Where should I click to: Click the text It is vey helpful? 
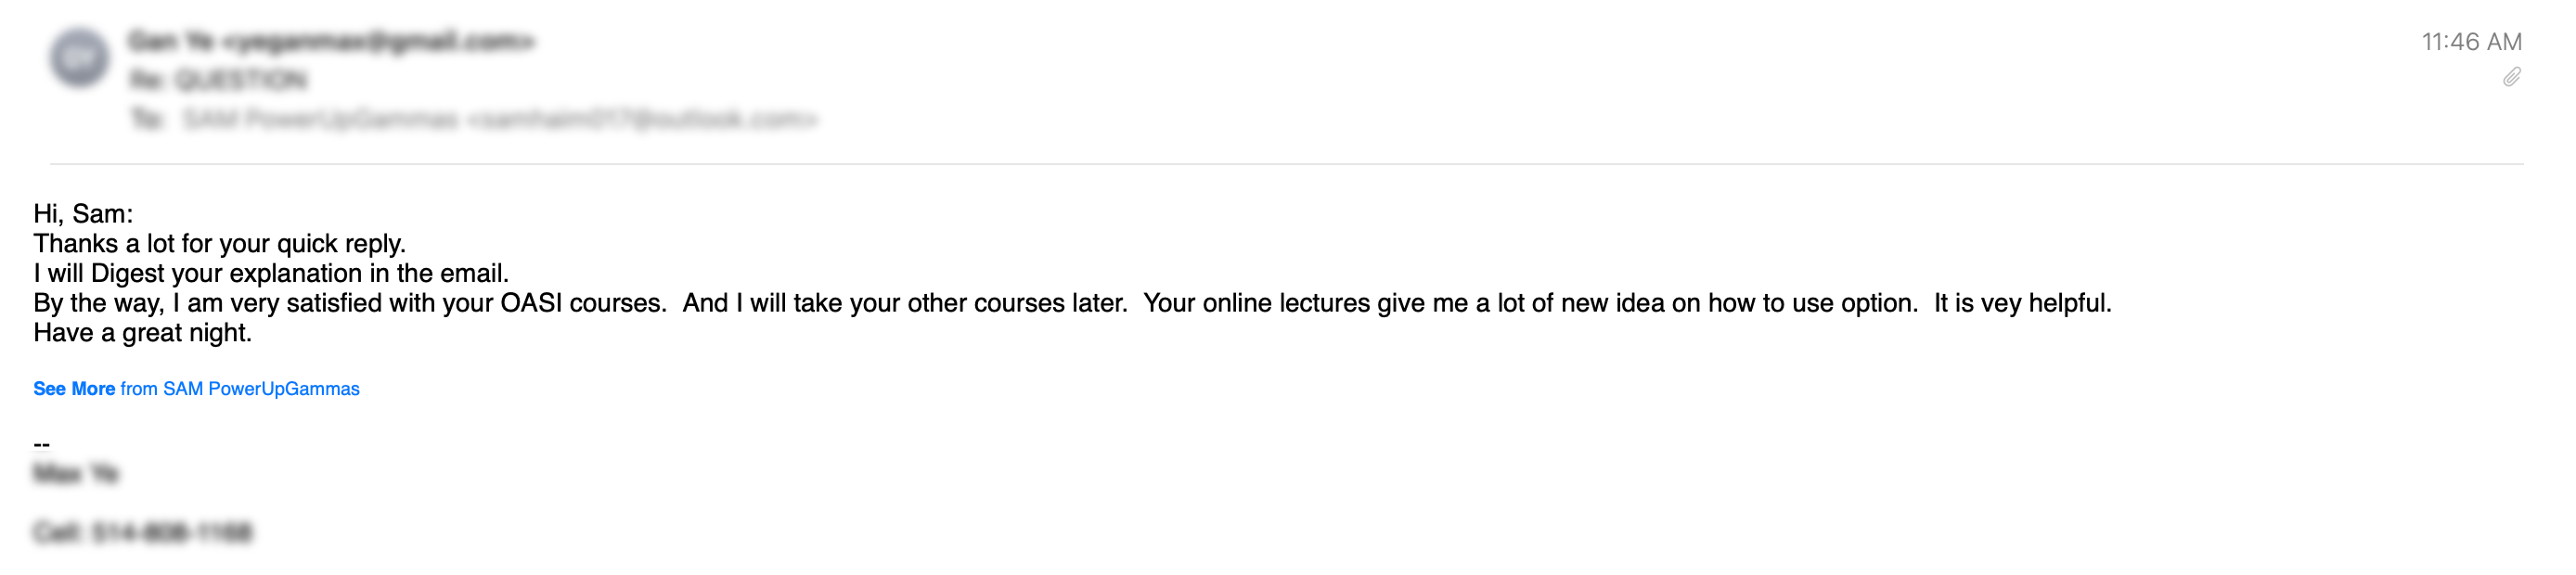2023,303
